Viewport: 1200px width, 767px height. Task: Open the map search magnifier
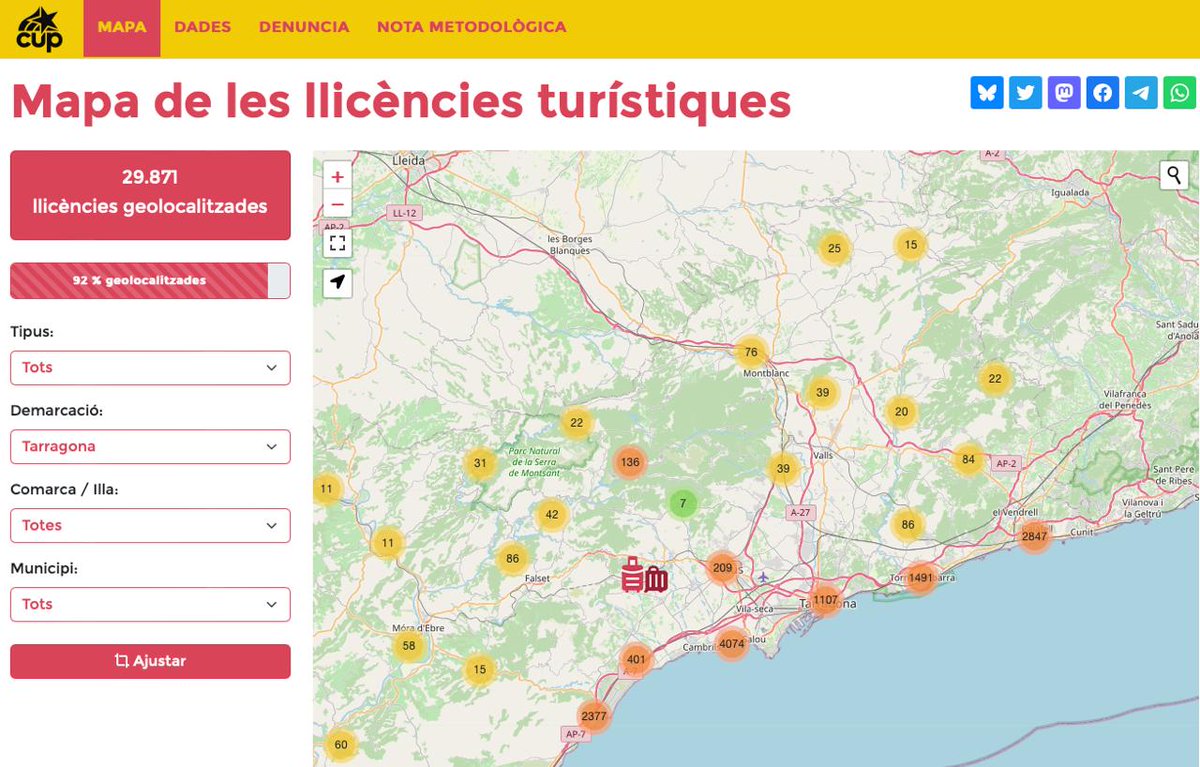pos(1172,175)
